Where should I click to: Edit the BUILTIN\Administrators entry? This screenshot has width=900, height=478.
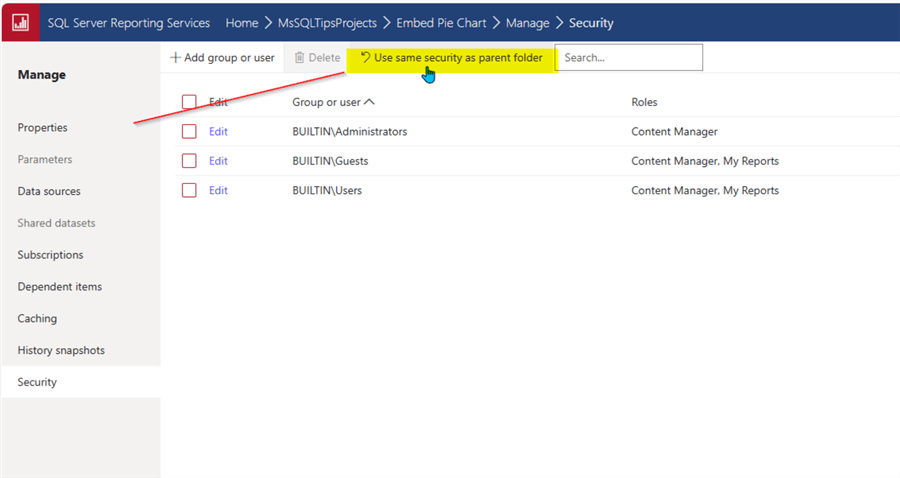pyautogui.click(x=218, y=131)
